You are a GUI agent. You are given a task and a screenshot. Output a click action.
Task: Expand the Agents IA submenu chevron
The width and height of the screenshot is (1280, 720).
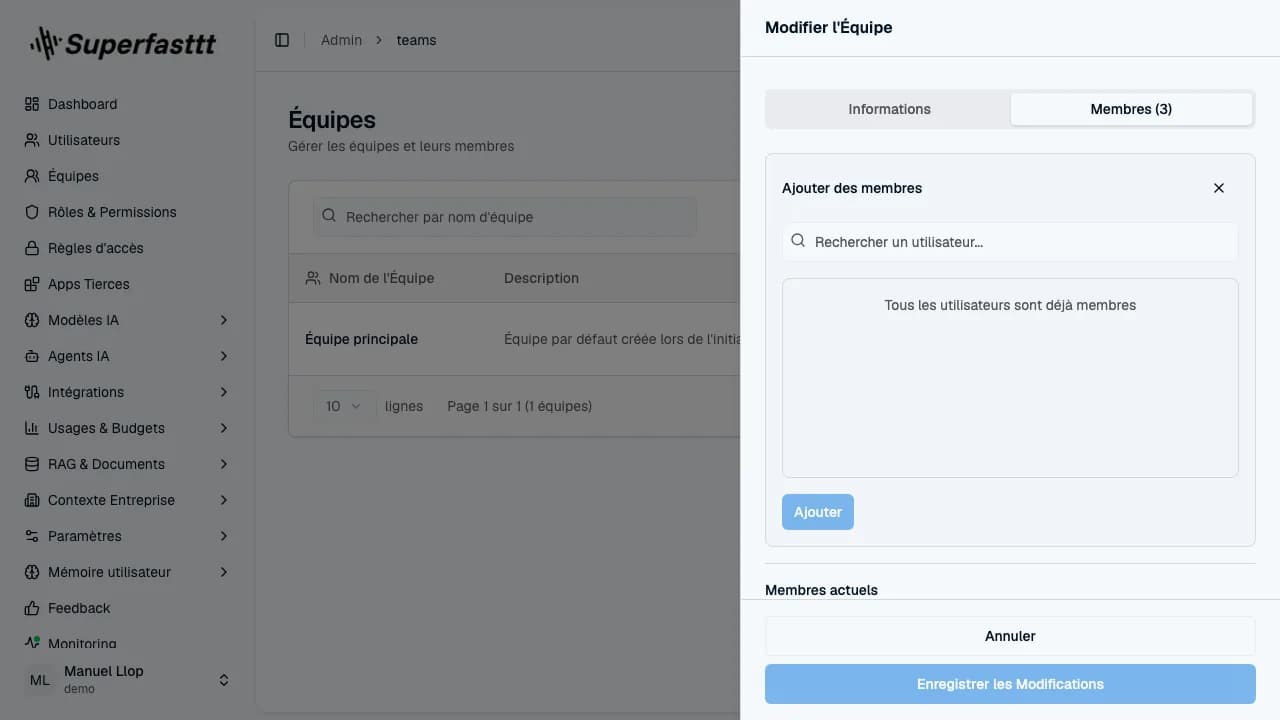click(x=224, y=356)
